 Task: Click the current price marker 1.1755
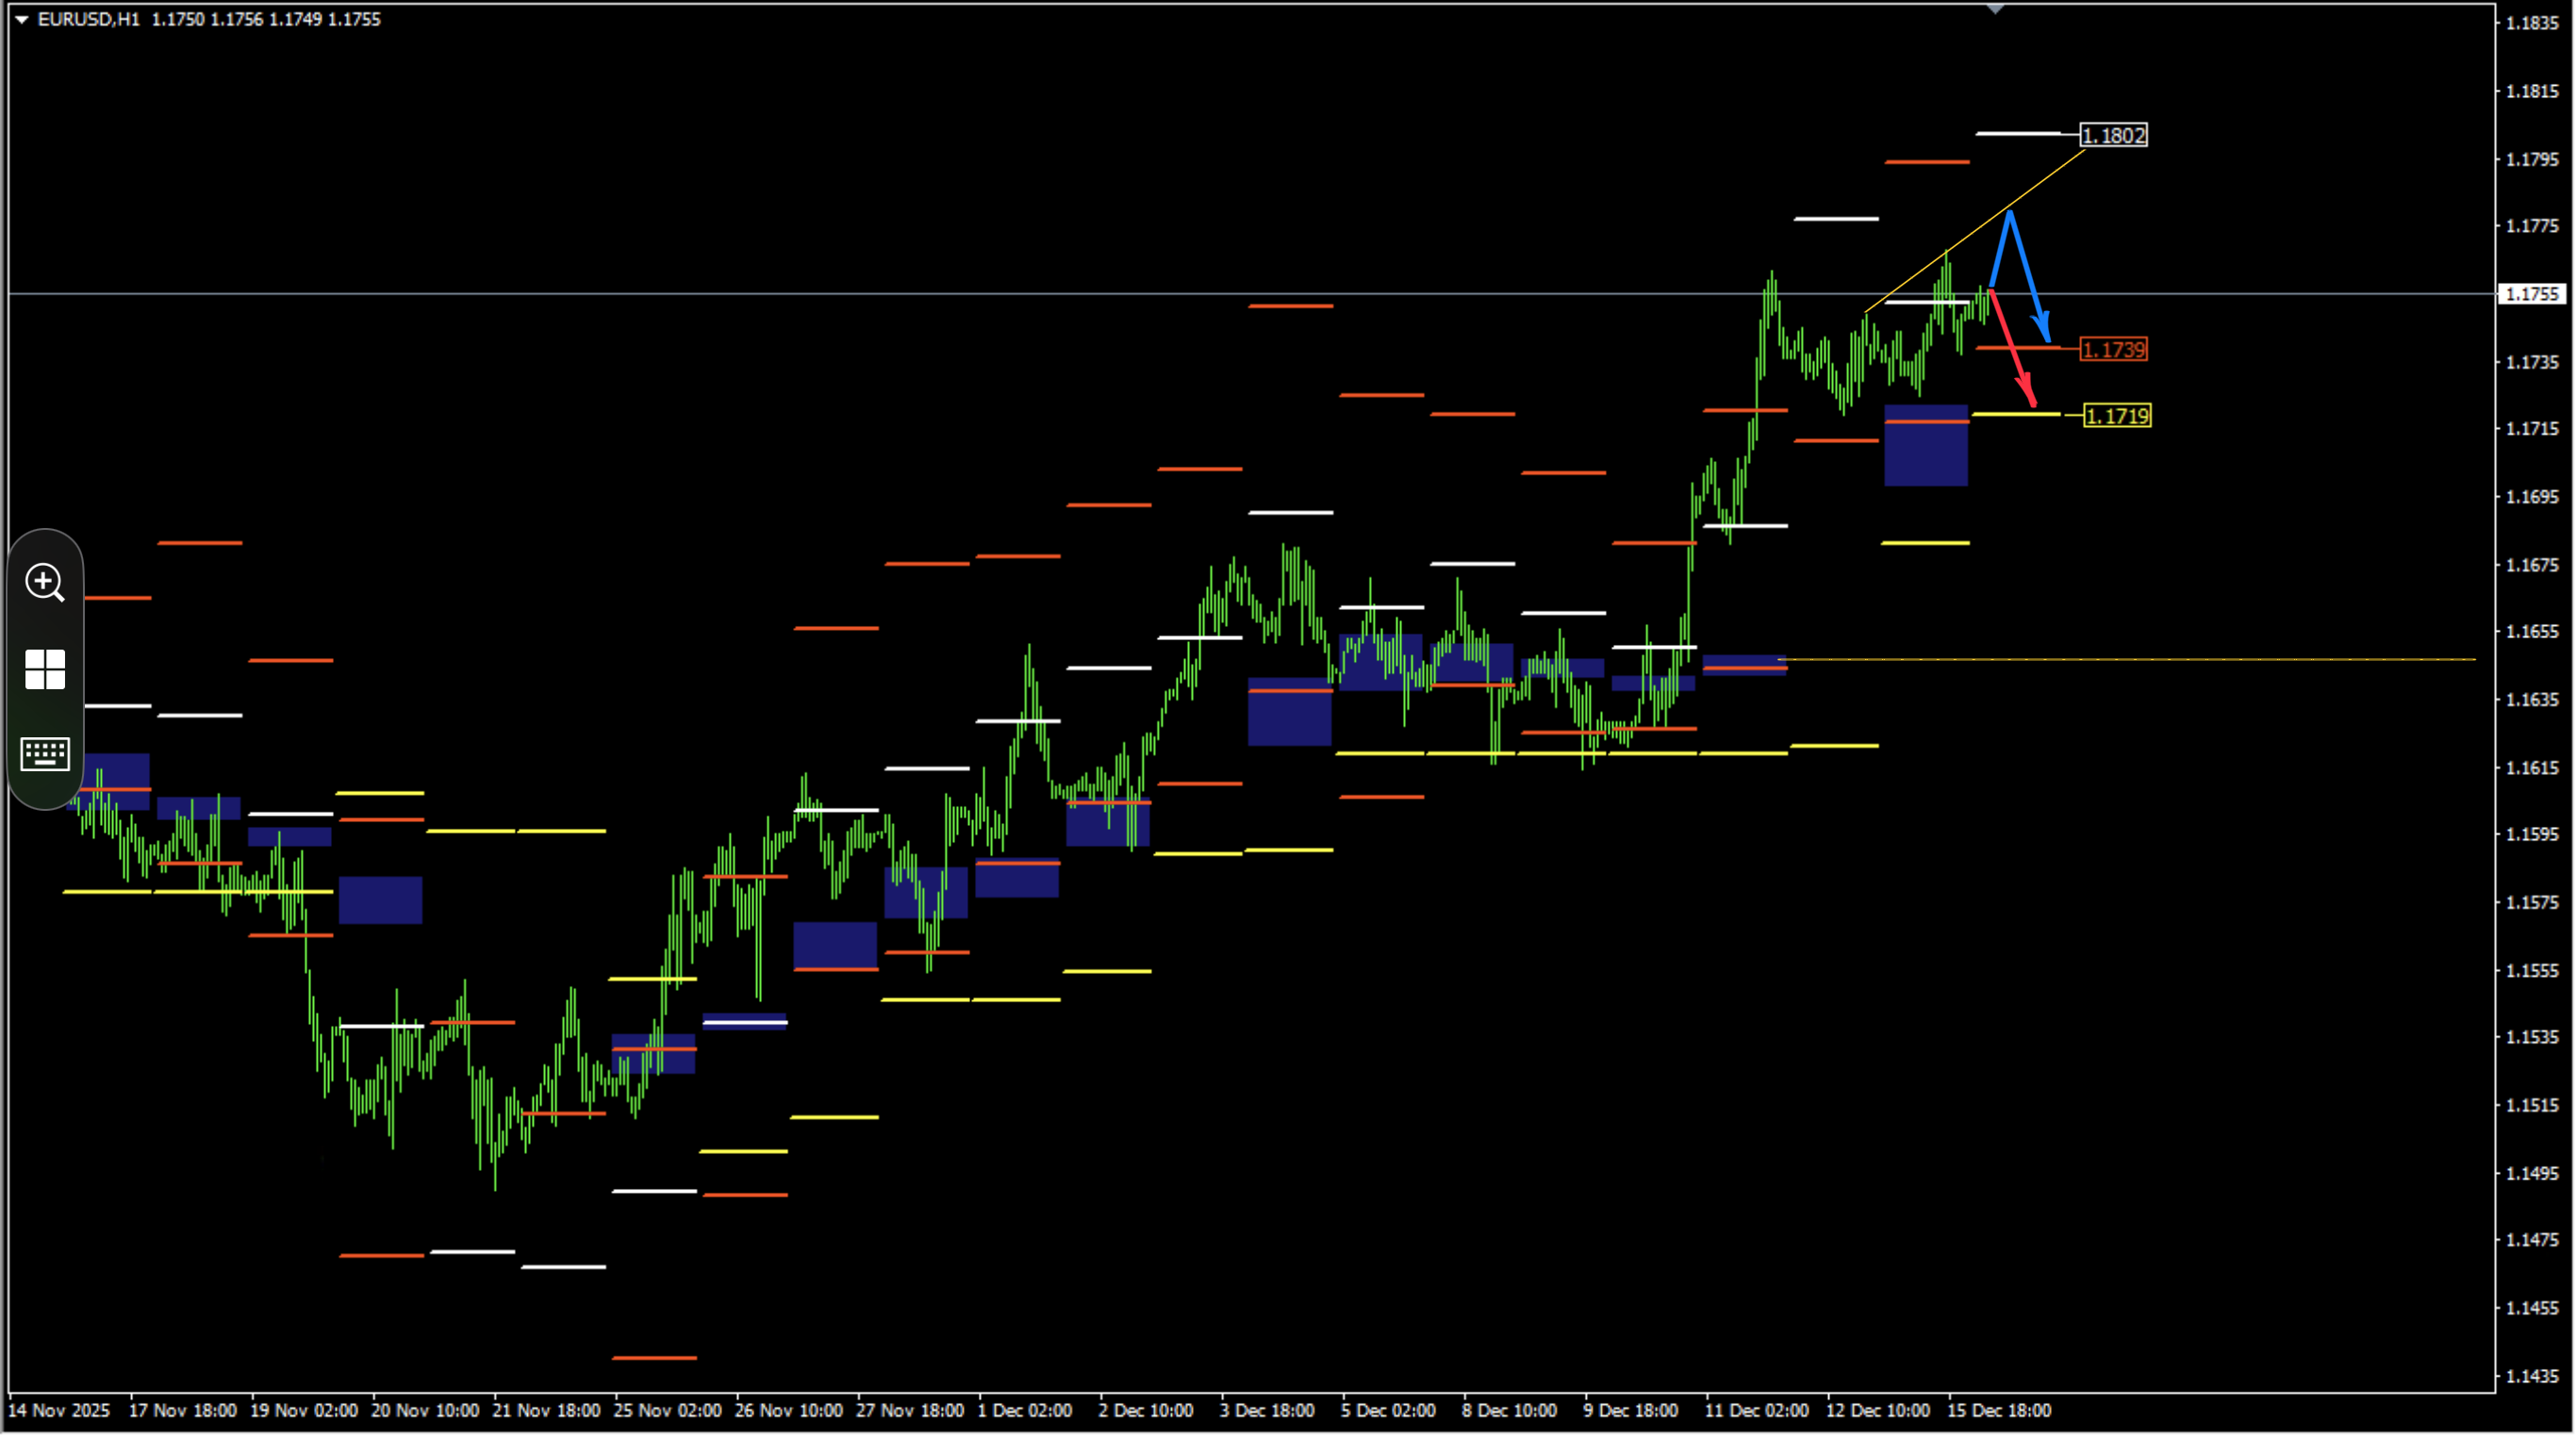click(x=2533, y=294)
